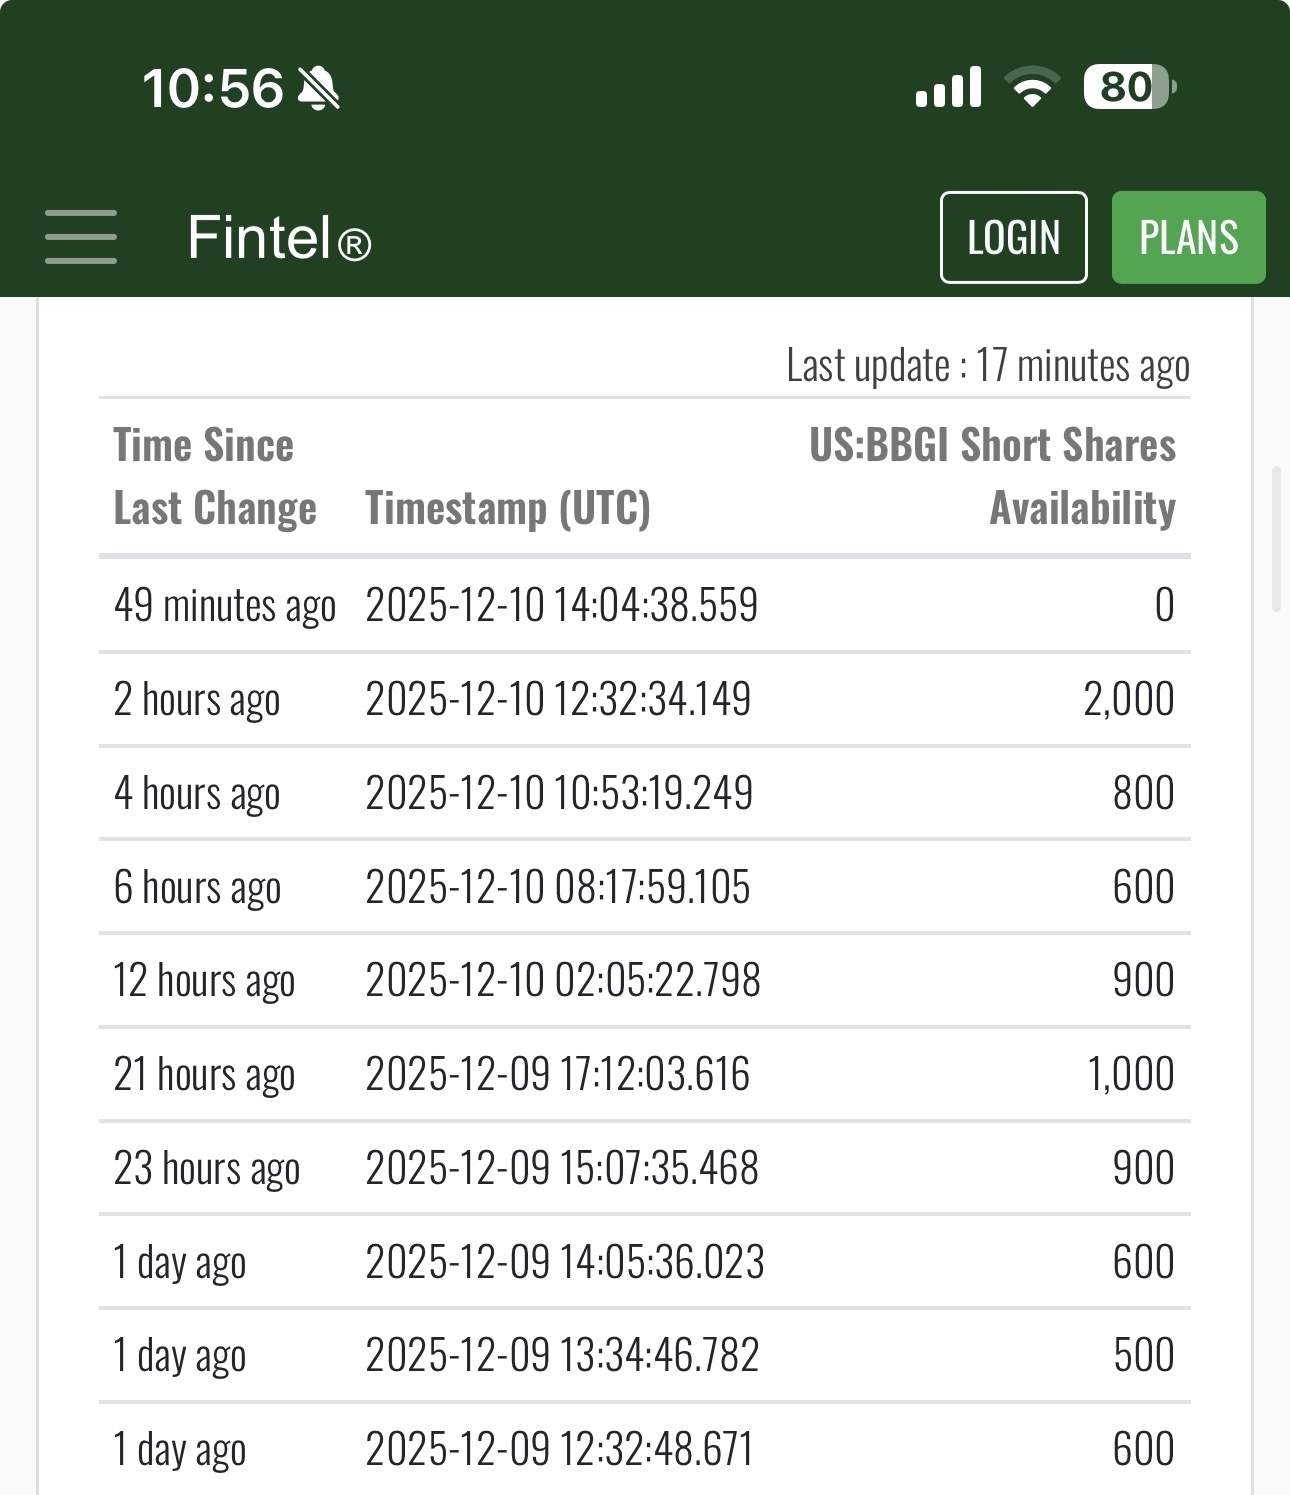Click the 2,000 availability value

point(1129,699)
